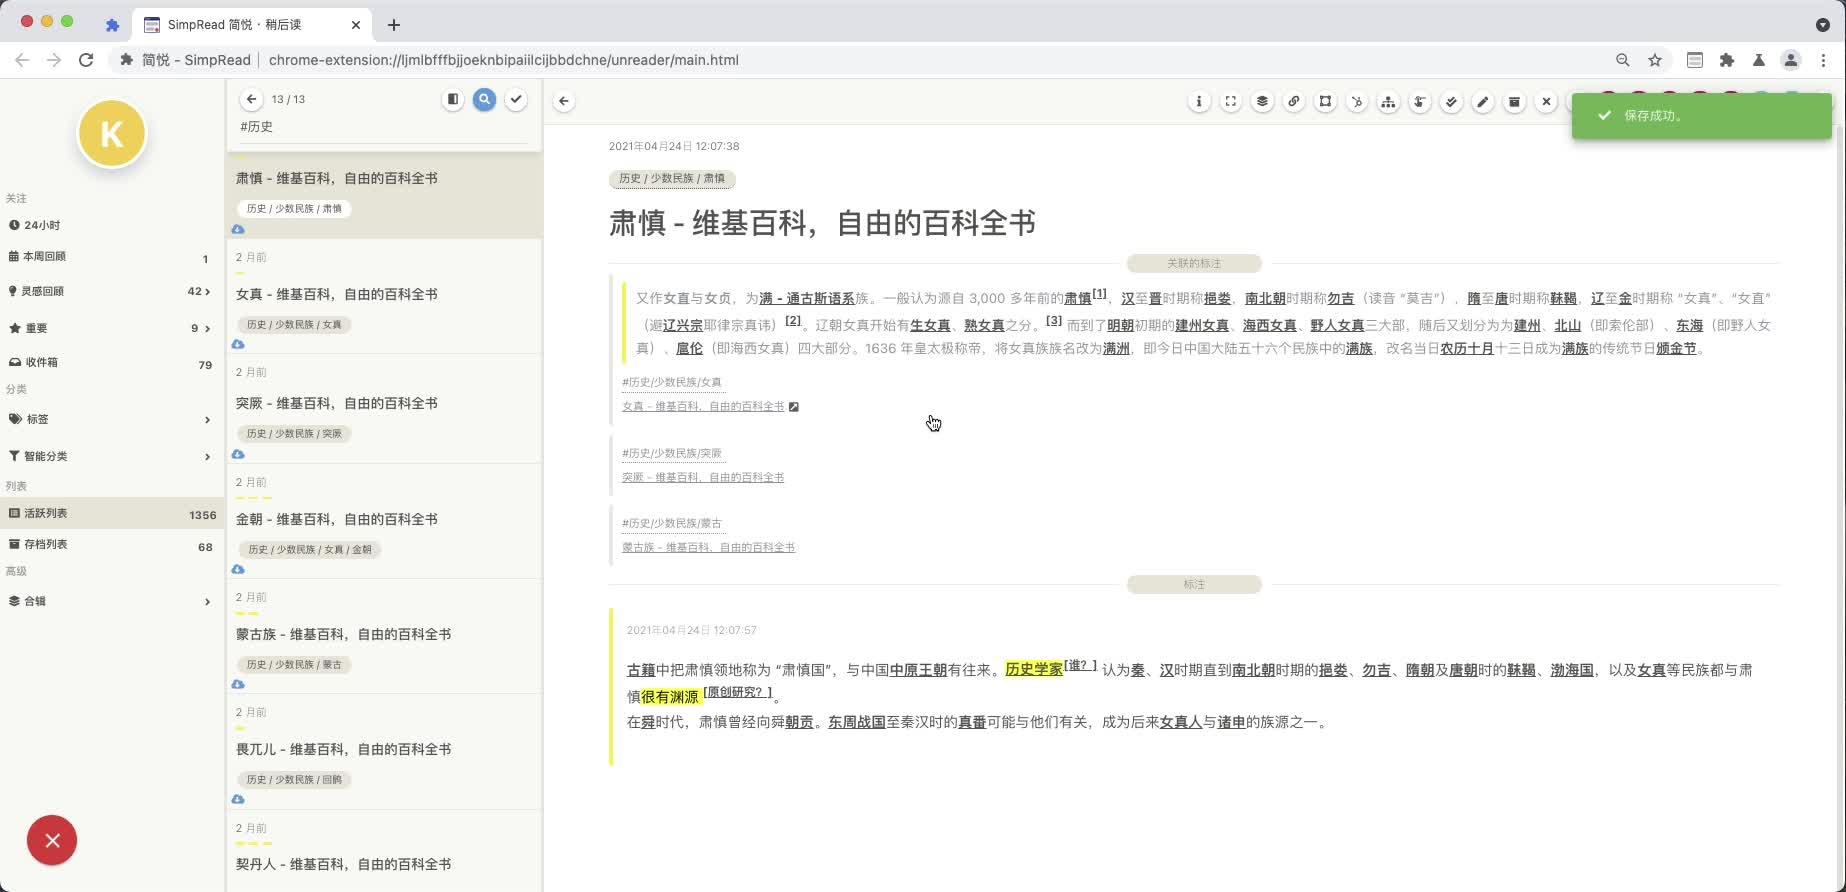Click the cloud icon under 突厥 list entry

click(238, 454)
